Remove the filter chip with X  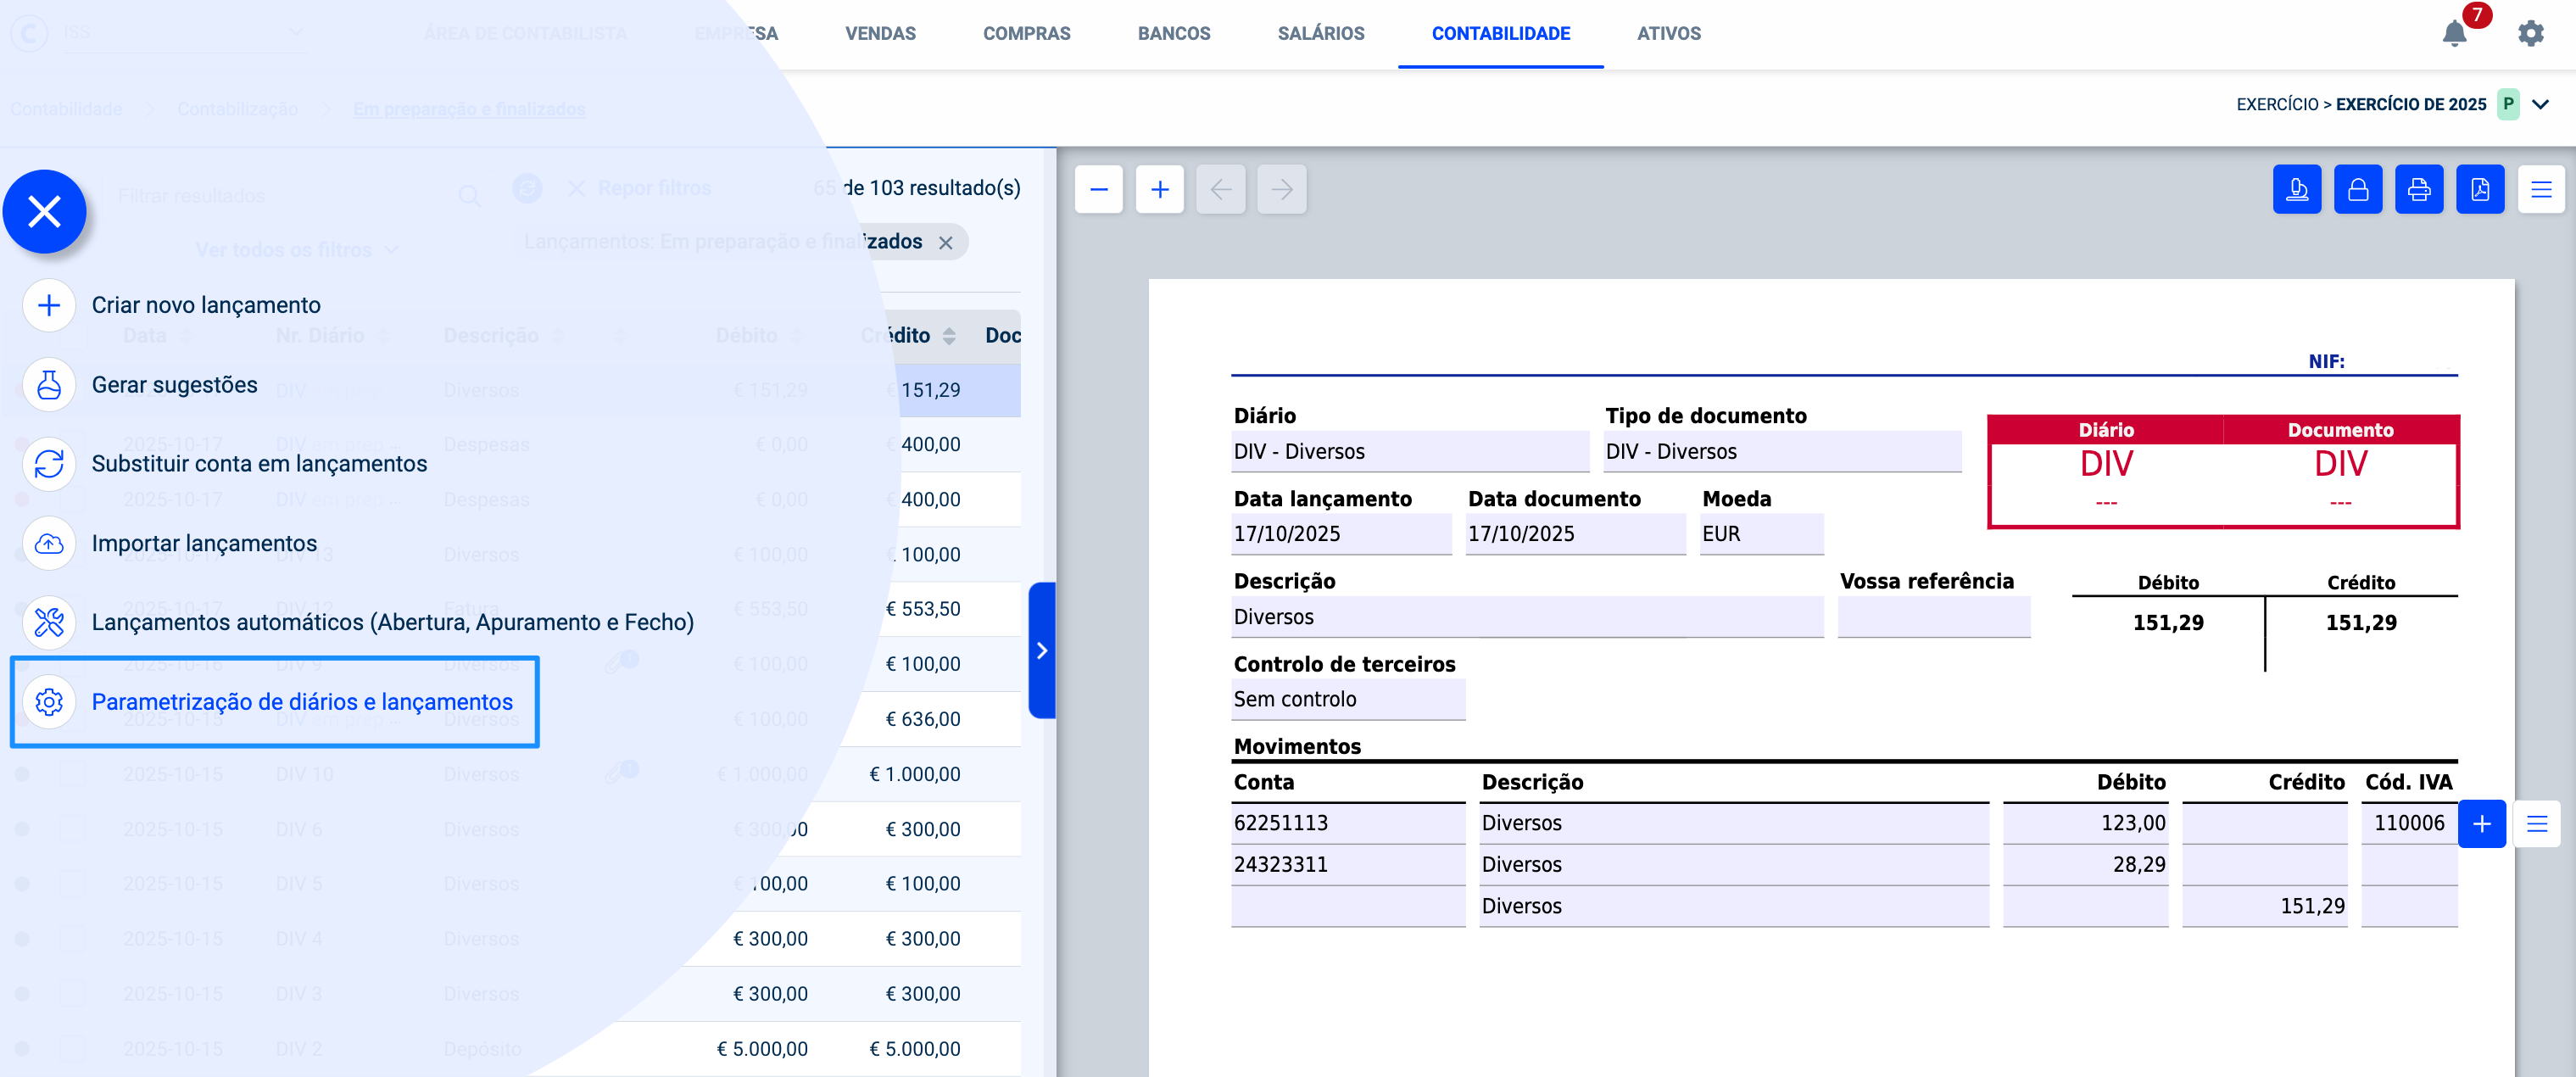945,243
